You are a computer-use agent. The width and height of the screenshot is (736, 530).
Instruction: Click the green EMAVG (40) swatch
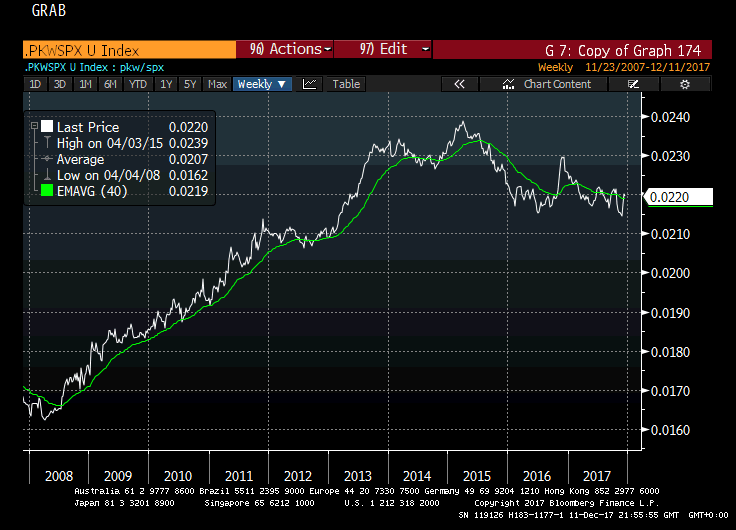(x=47, y=191)
